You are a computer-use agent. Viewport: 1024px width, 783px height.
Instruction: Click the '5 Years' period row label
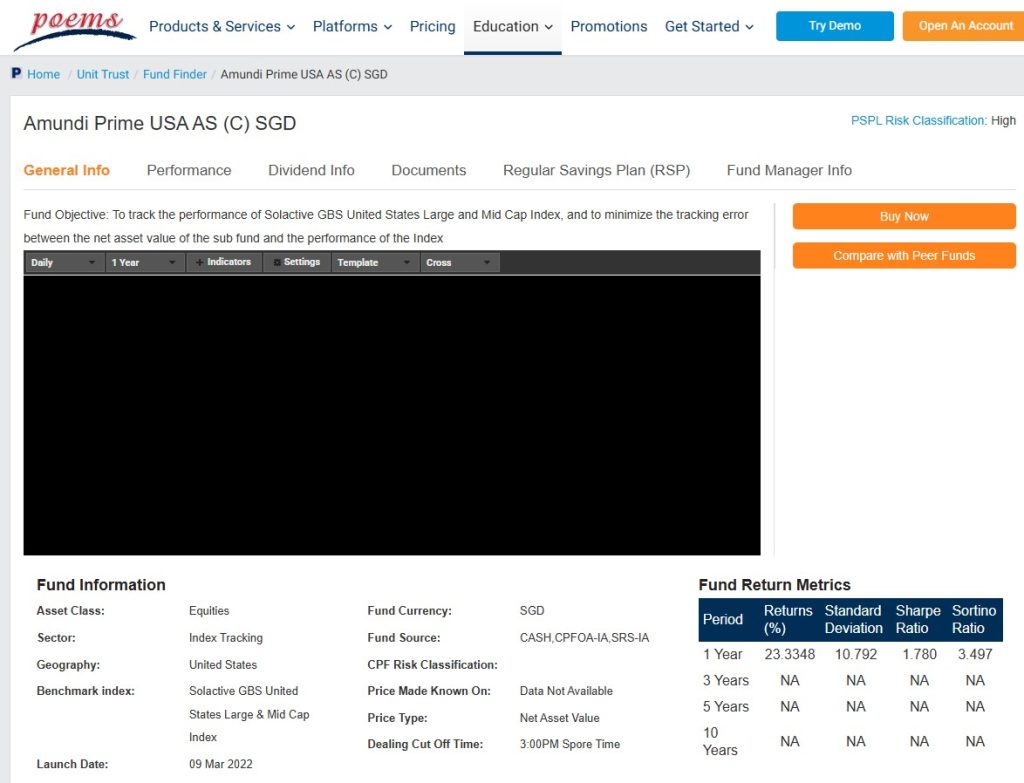726,707
